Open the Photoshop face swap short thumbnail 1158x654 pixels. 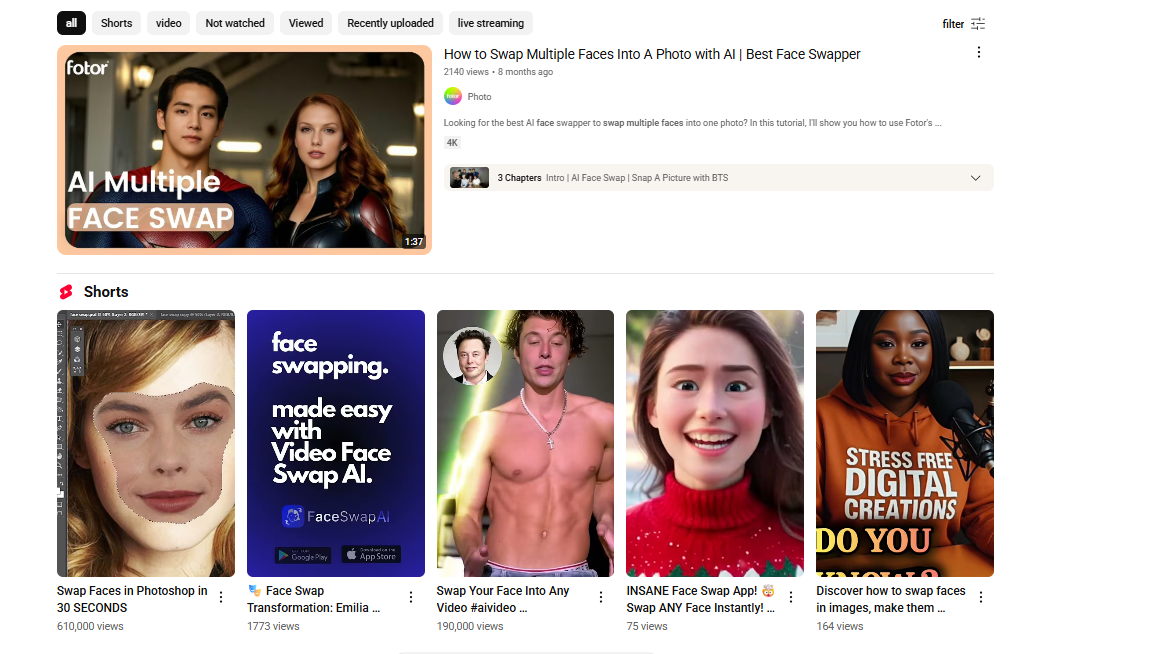click(145, 443)
